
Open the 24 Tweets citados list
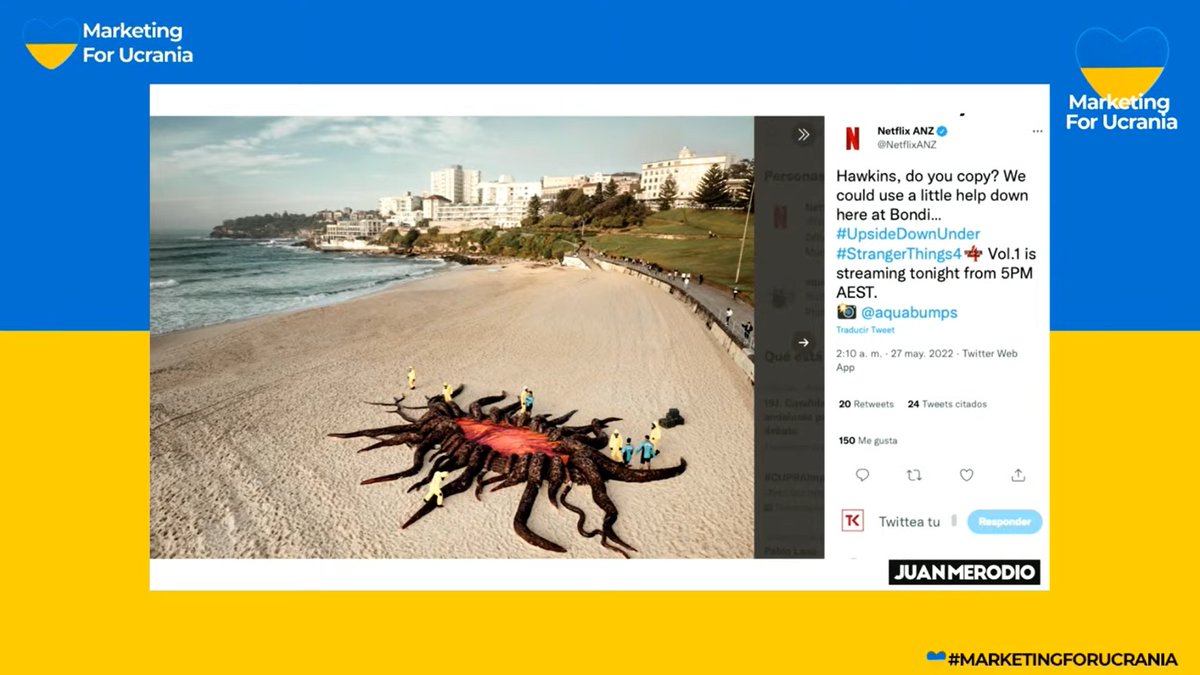[x=949, y=404]
